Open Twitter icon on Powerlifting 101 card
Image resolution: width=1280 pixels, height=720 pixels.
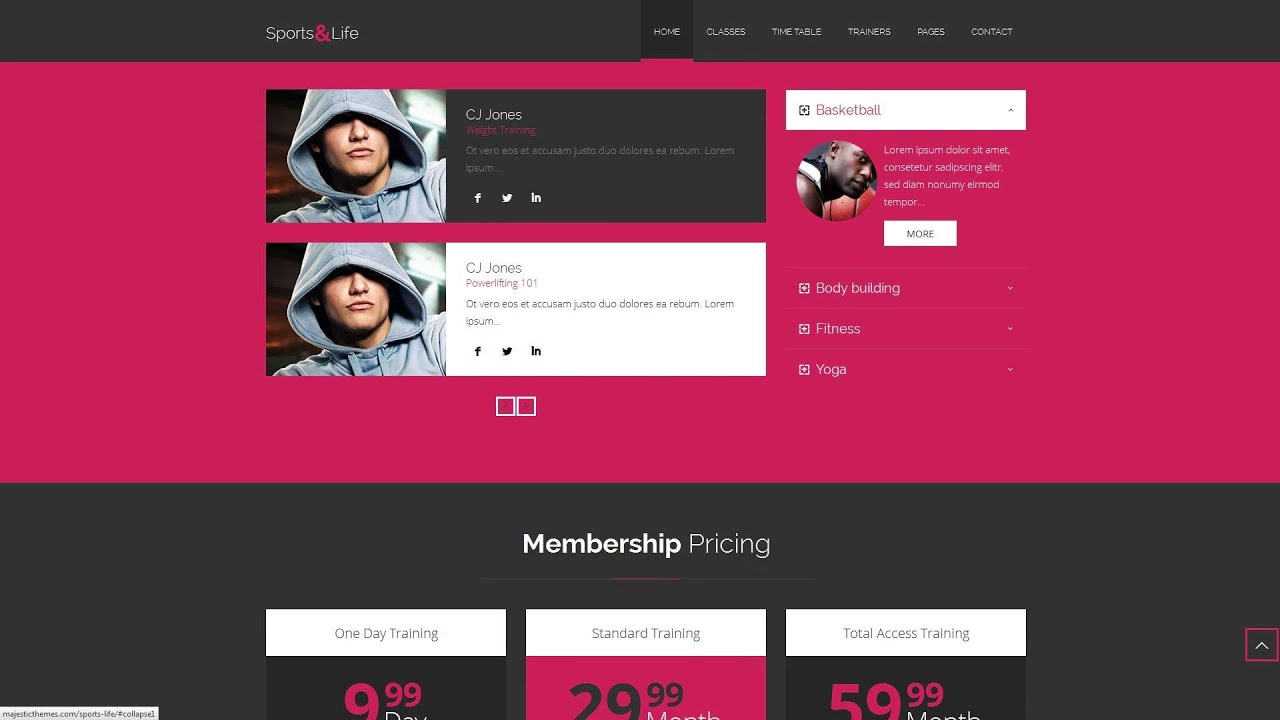point(507,351)
